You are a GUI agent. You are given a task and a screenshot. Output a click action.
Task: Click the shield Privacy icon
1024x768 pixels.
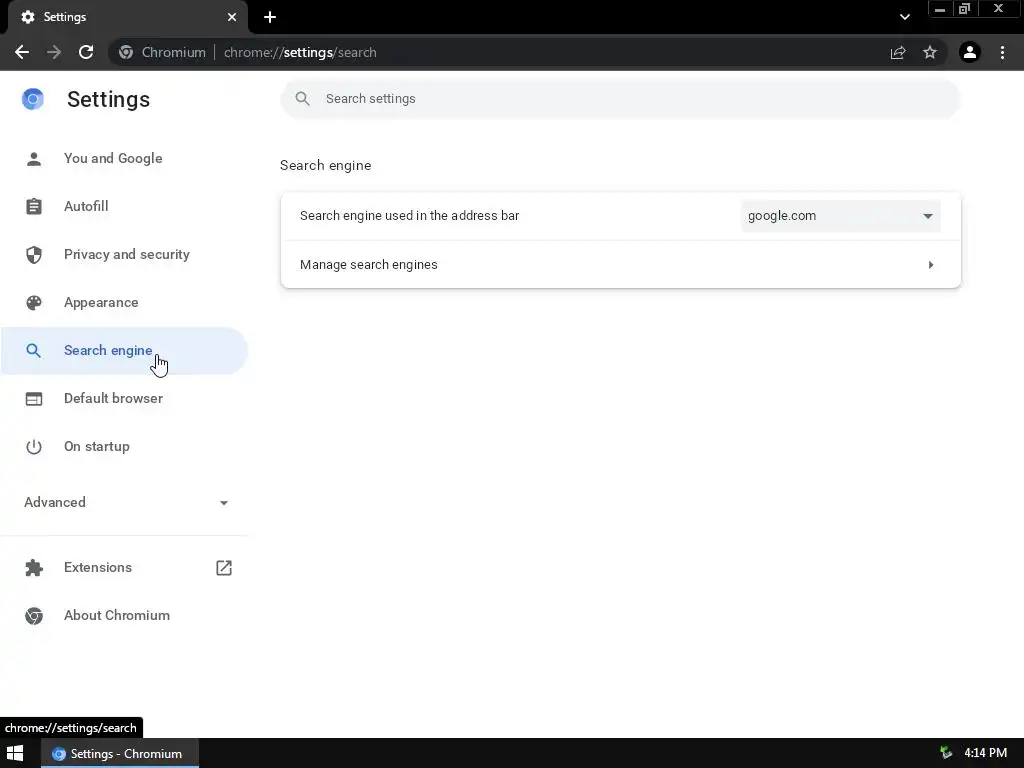[x=34, y=255]
